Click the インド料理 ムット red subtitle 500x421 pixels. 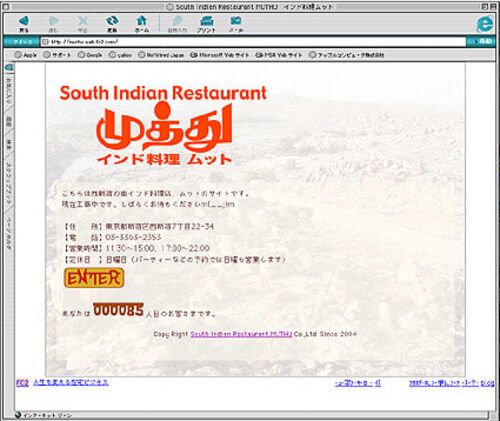coord(164,159)
